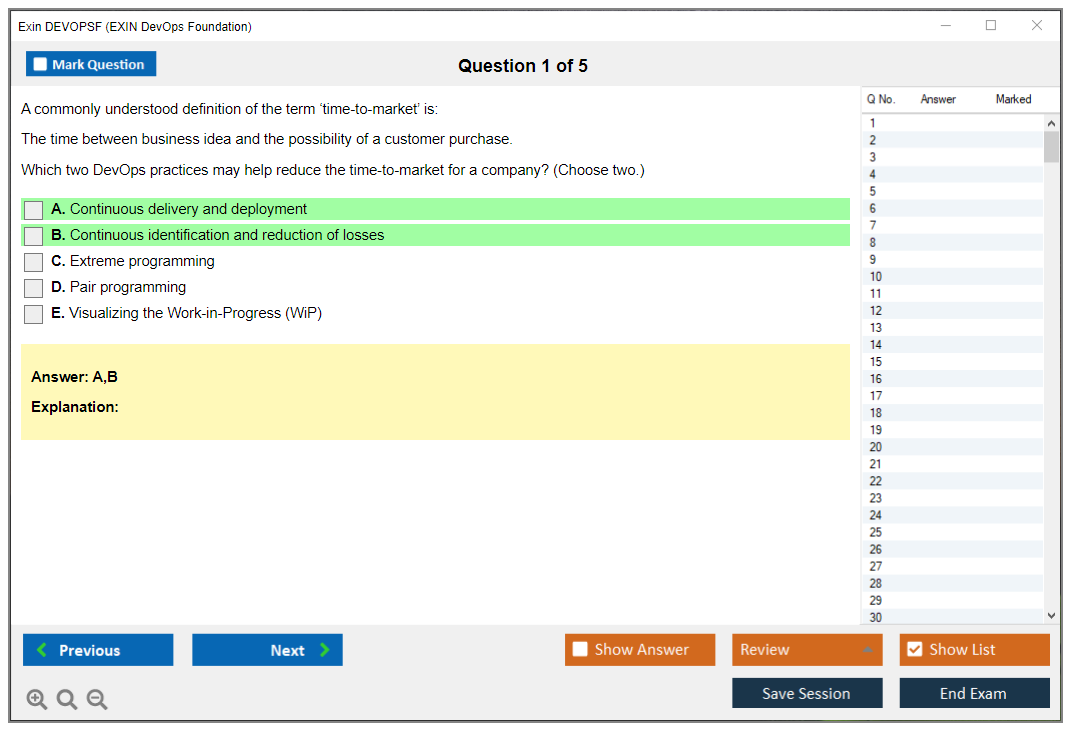This screenshot has width=1075, height=735.
Task: Uncheck the Show List option
Action: [915, 650]
